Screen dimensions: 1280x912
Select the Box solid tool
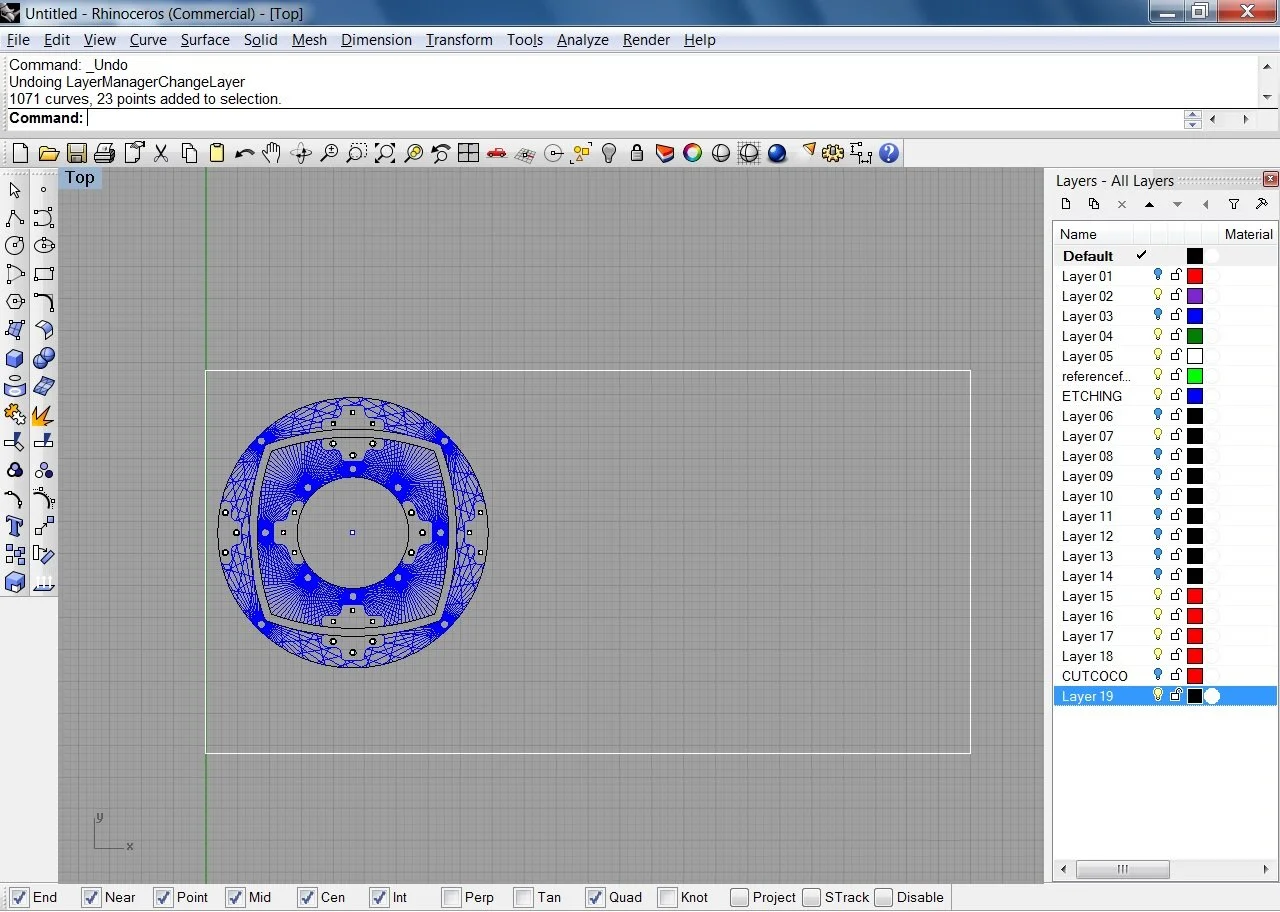(15, 358)
